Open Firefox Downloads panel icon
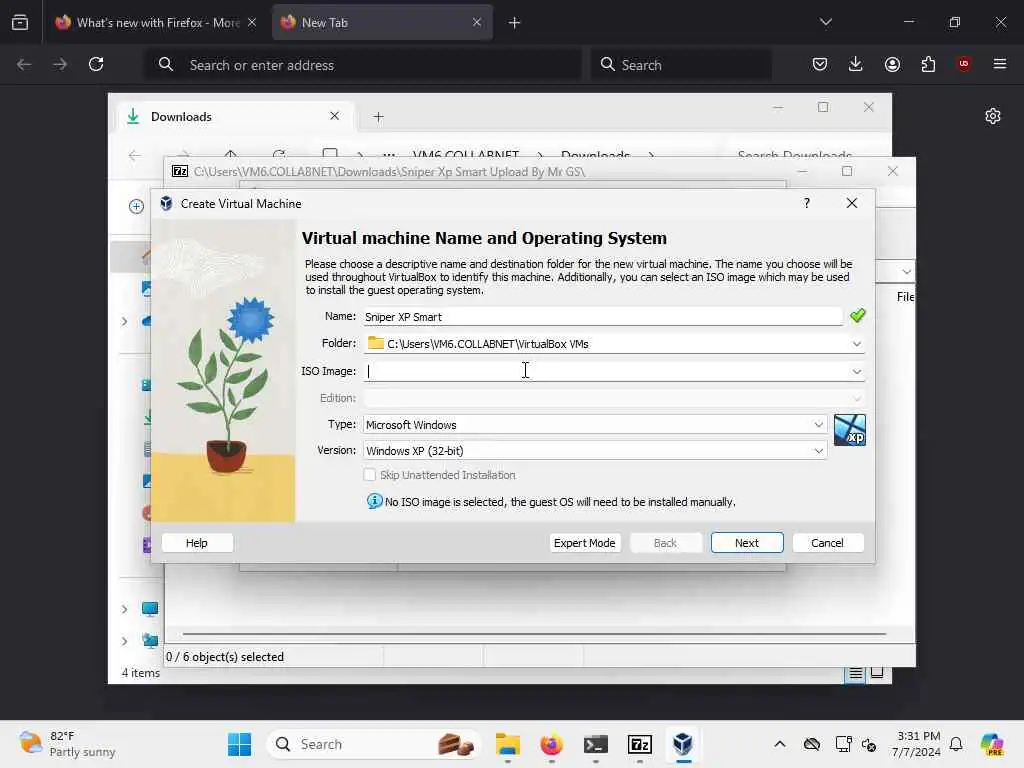 click(856, 64)
